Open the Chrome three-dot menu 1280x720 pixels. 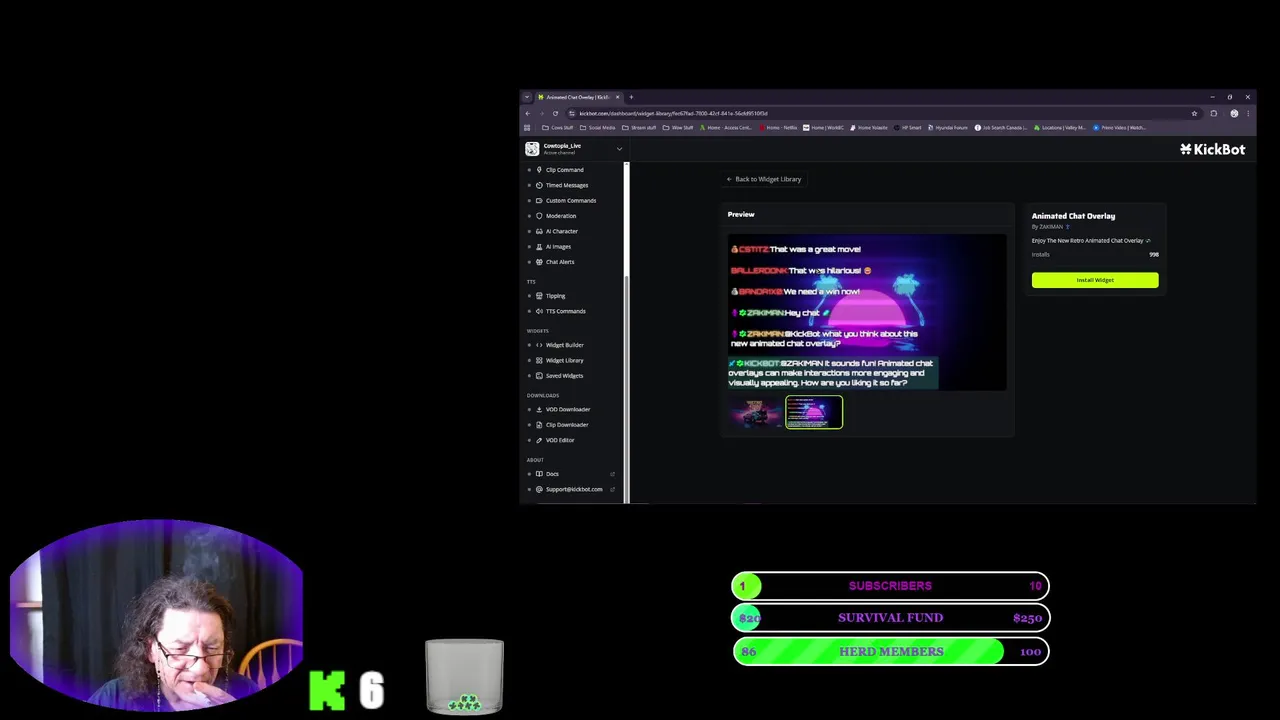tap(1247, 113)
